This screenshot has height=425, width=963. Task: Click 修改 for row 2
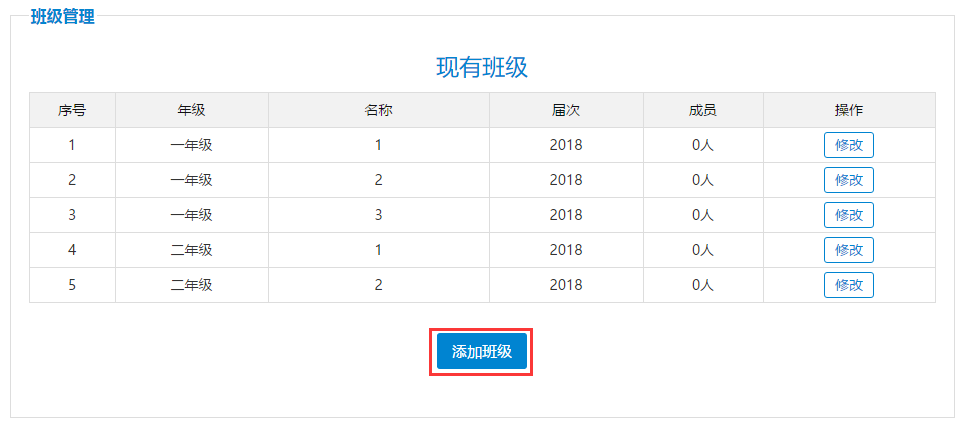pos(849,180)
